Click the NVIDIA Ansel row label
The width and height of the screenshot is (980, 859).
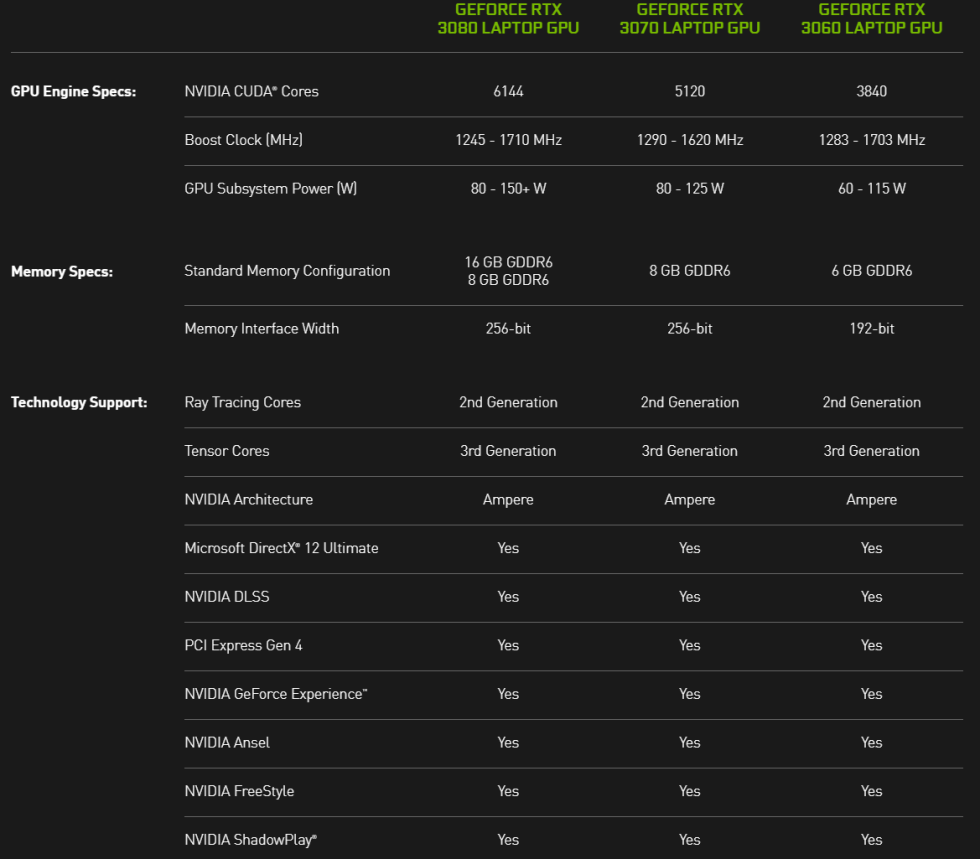click(x=228, y=742)
